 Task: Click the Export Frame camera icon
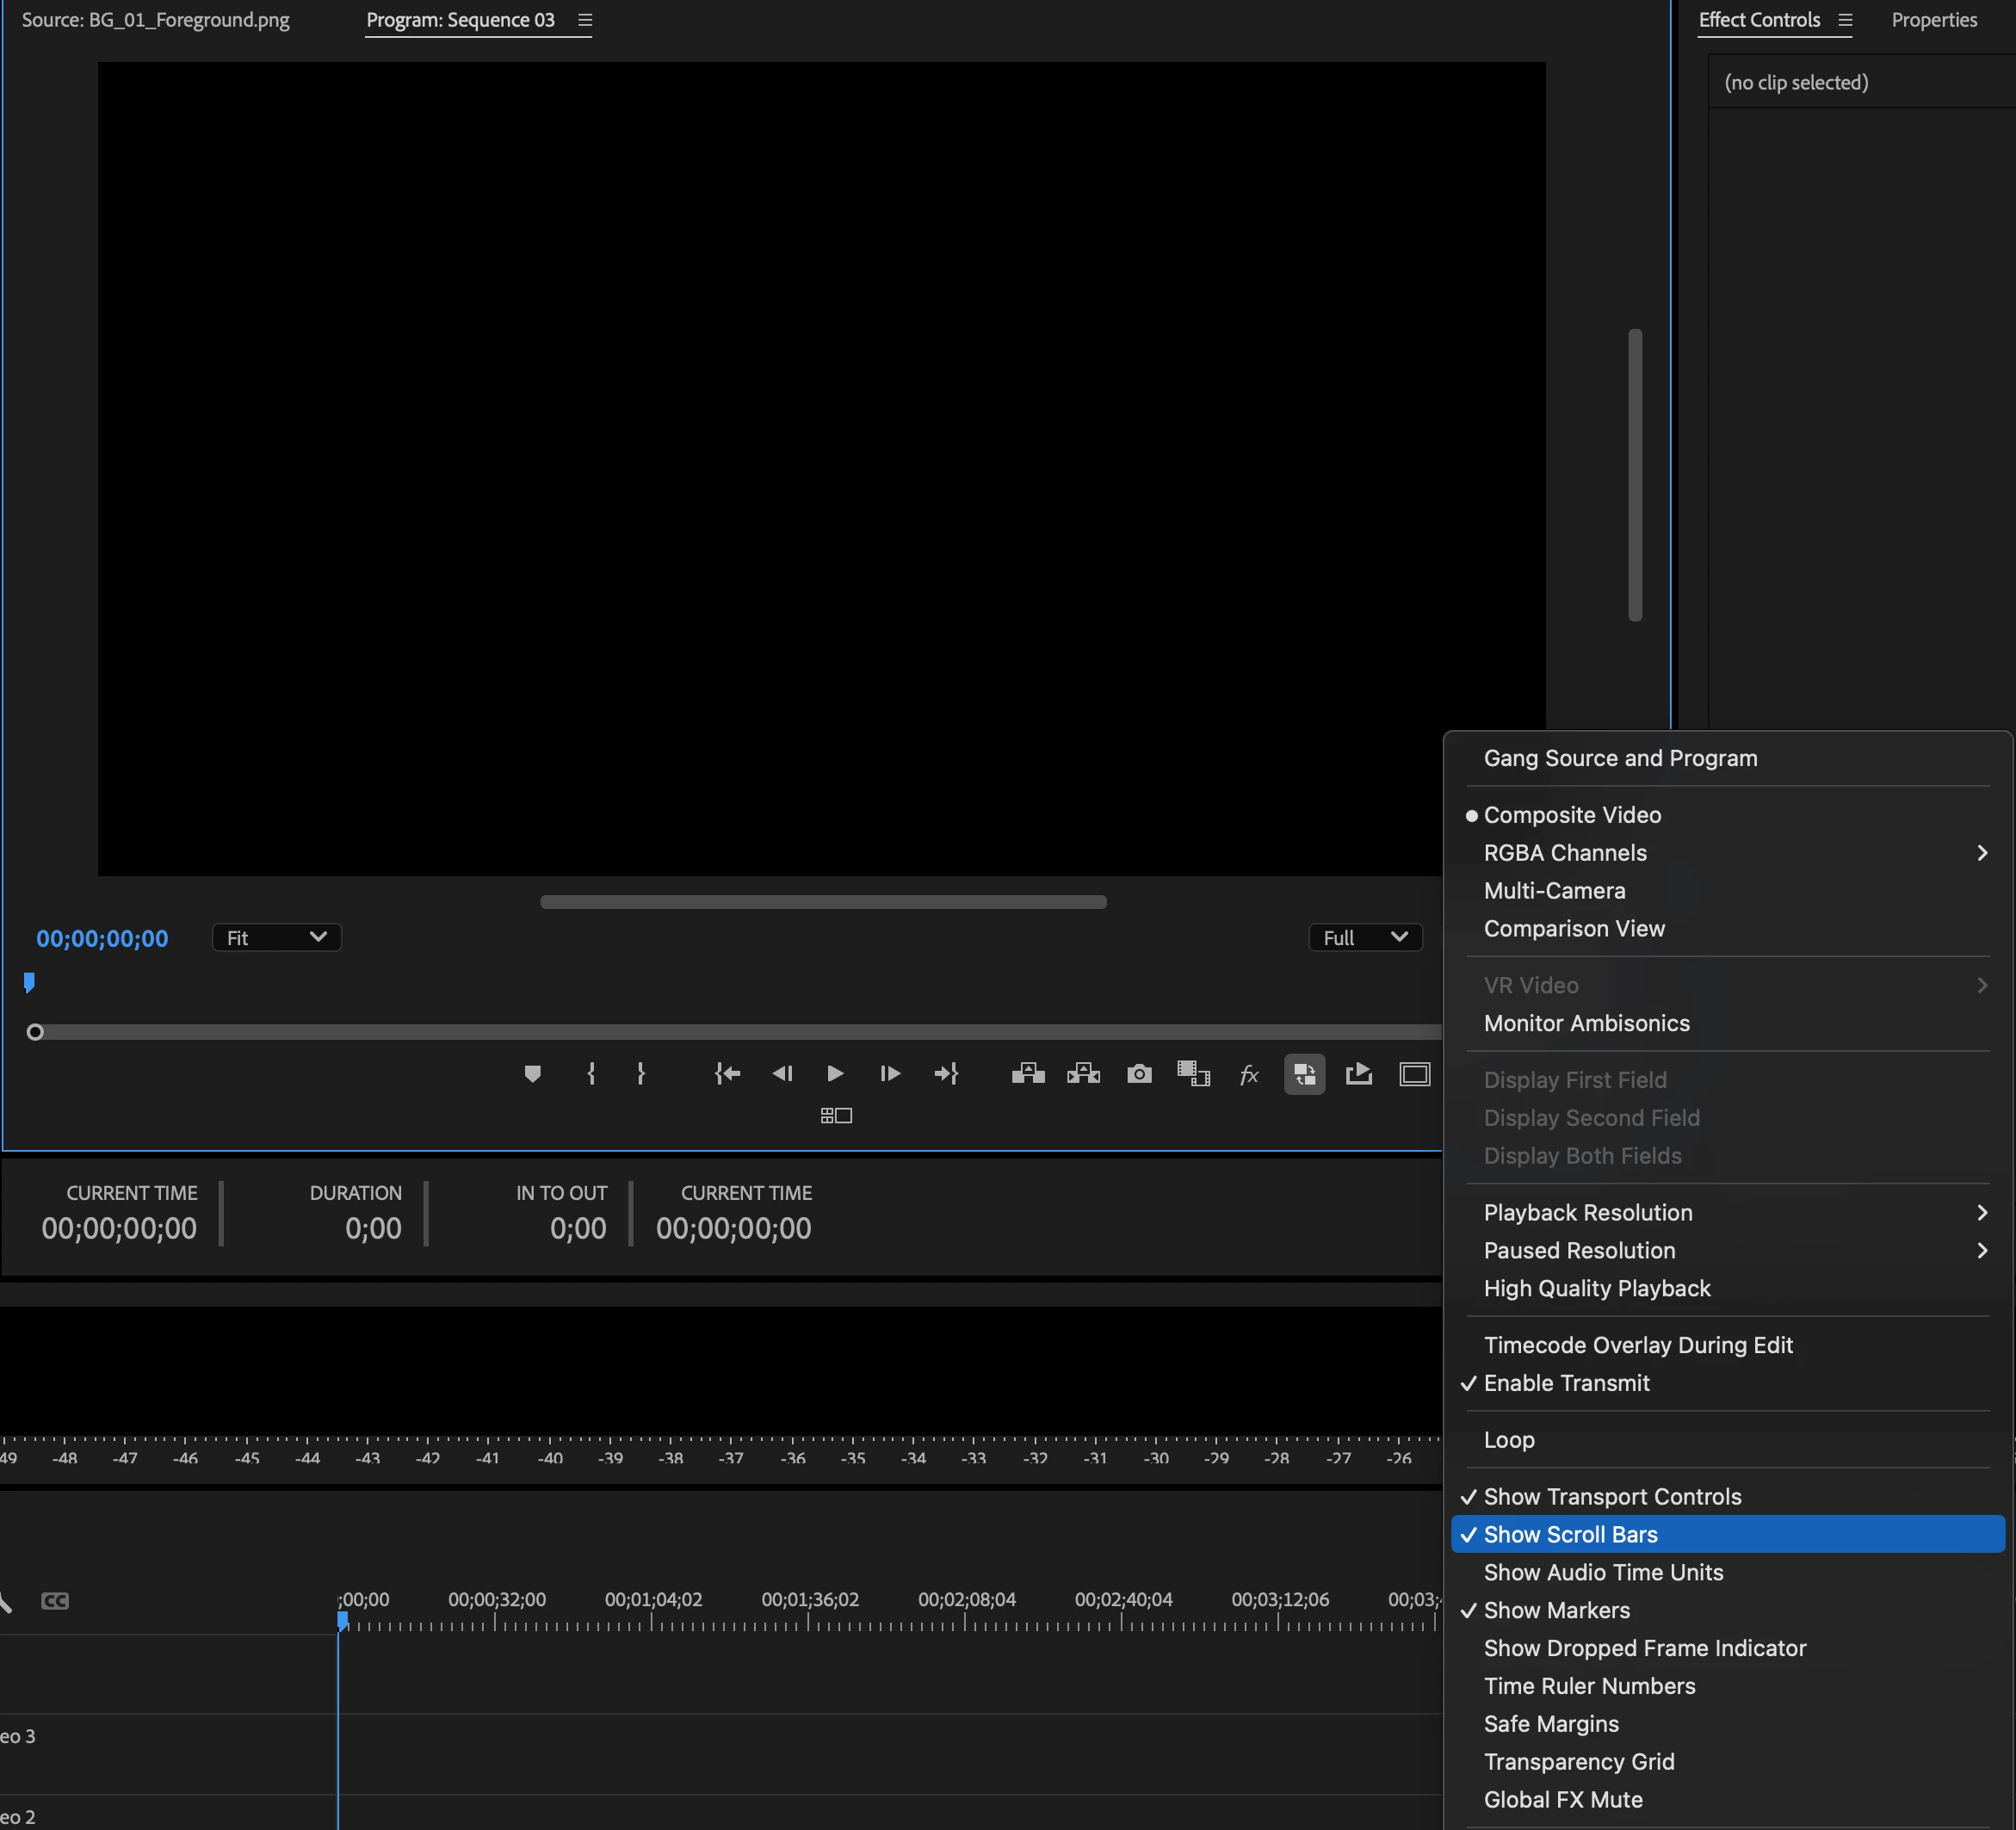coord(1139,1074)
